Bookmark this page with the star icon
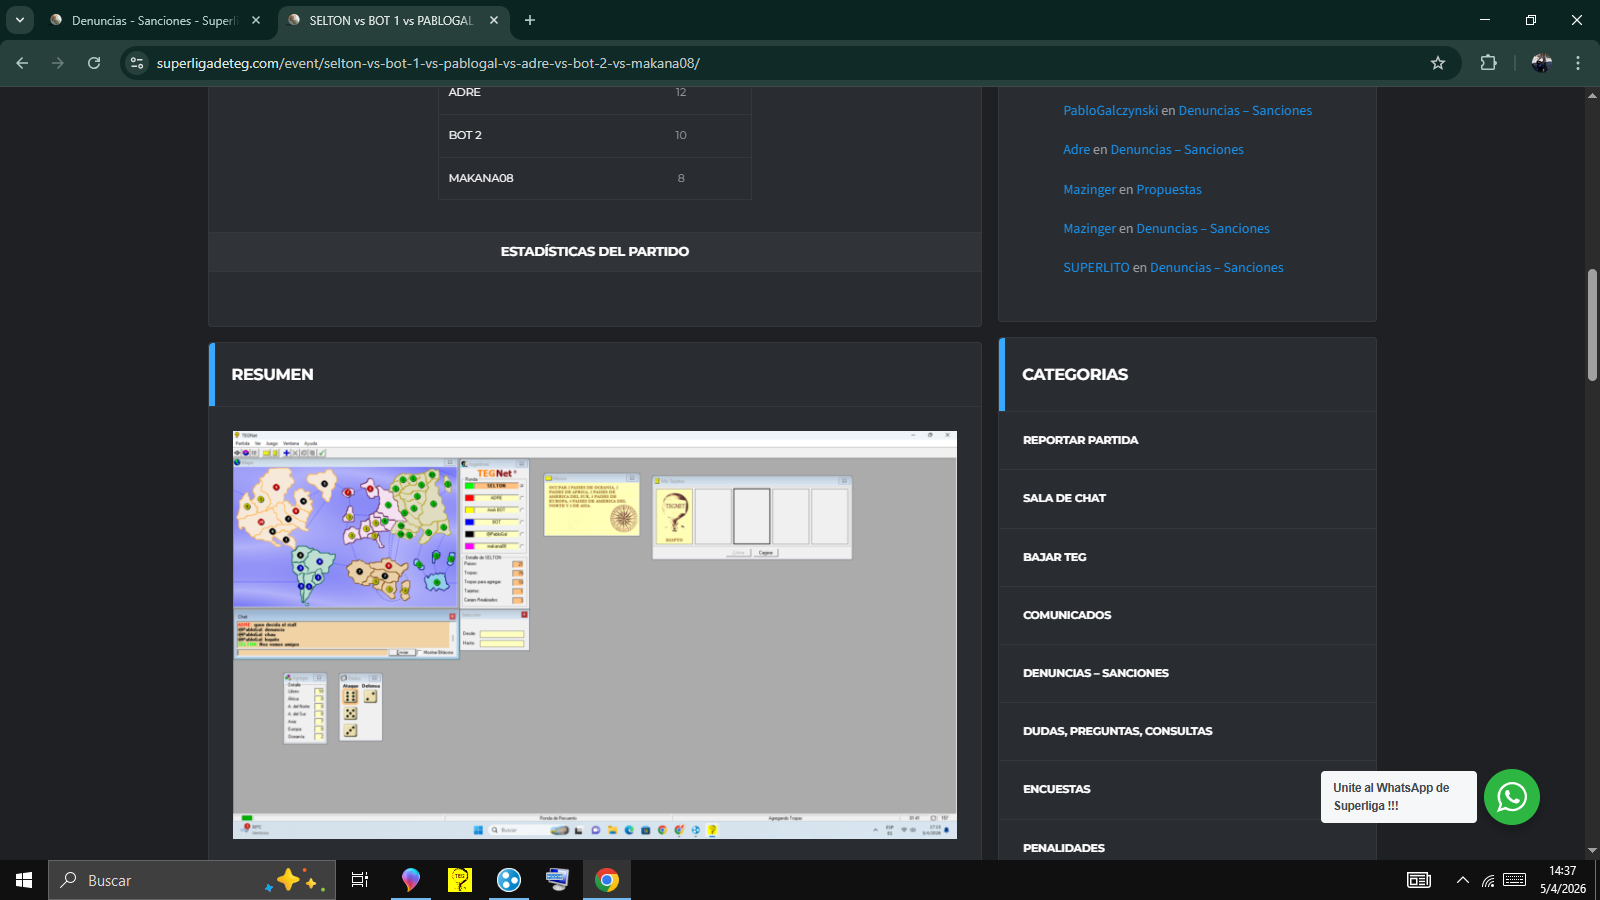The height and width of the screenshot is (900, 1600). click(1438, 63)
